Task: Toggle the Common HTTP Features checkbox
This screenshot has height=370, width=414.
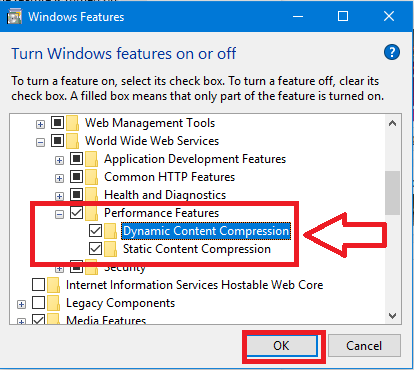Action: tap(76, 176)
